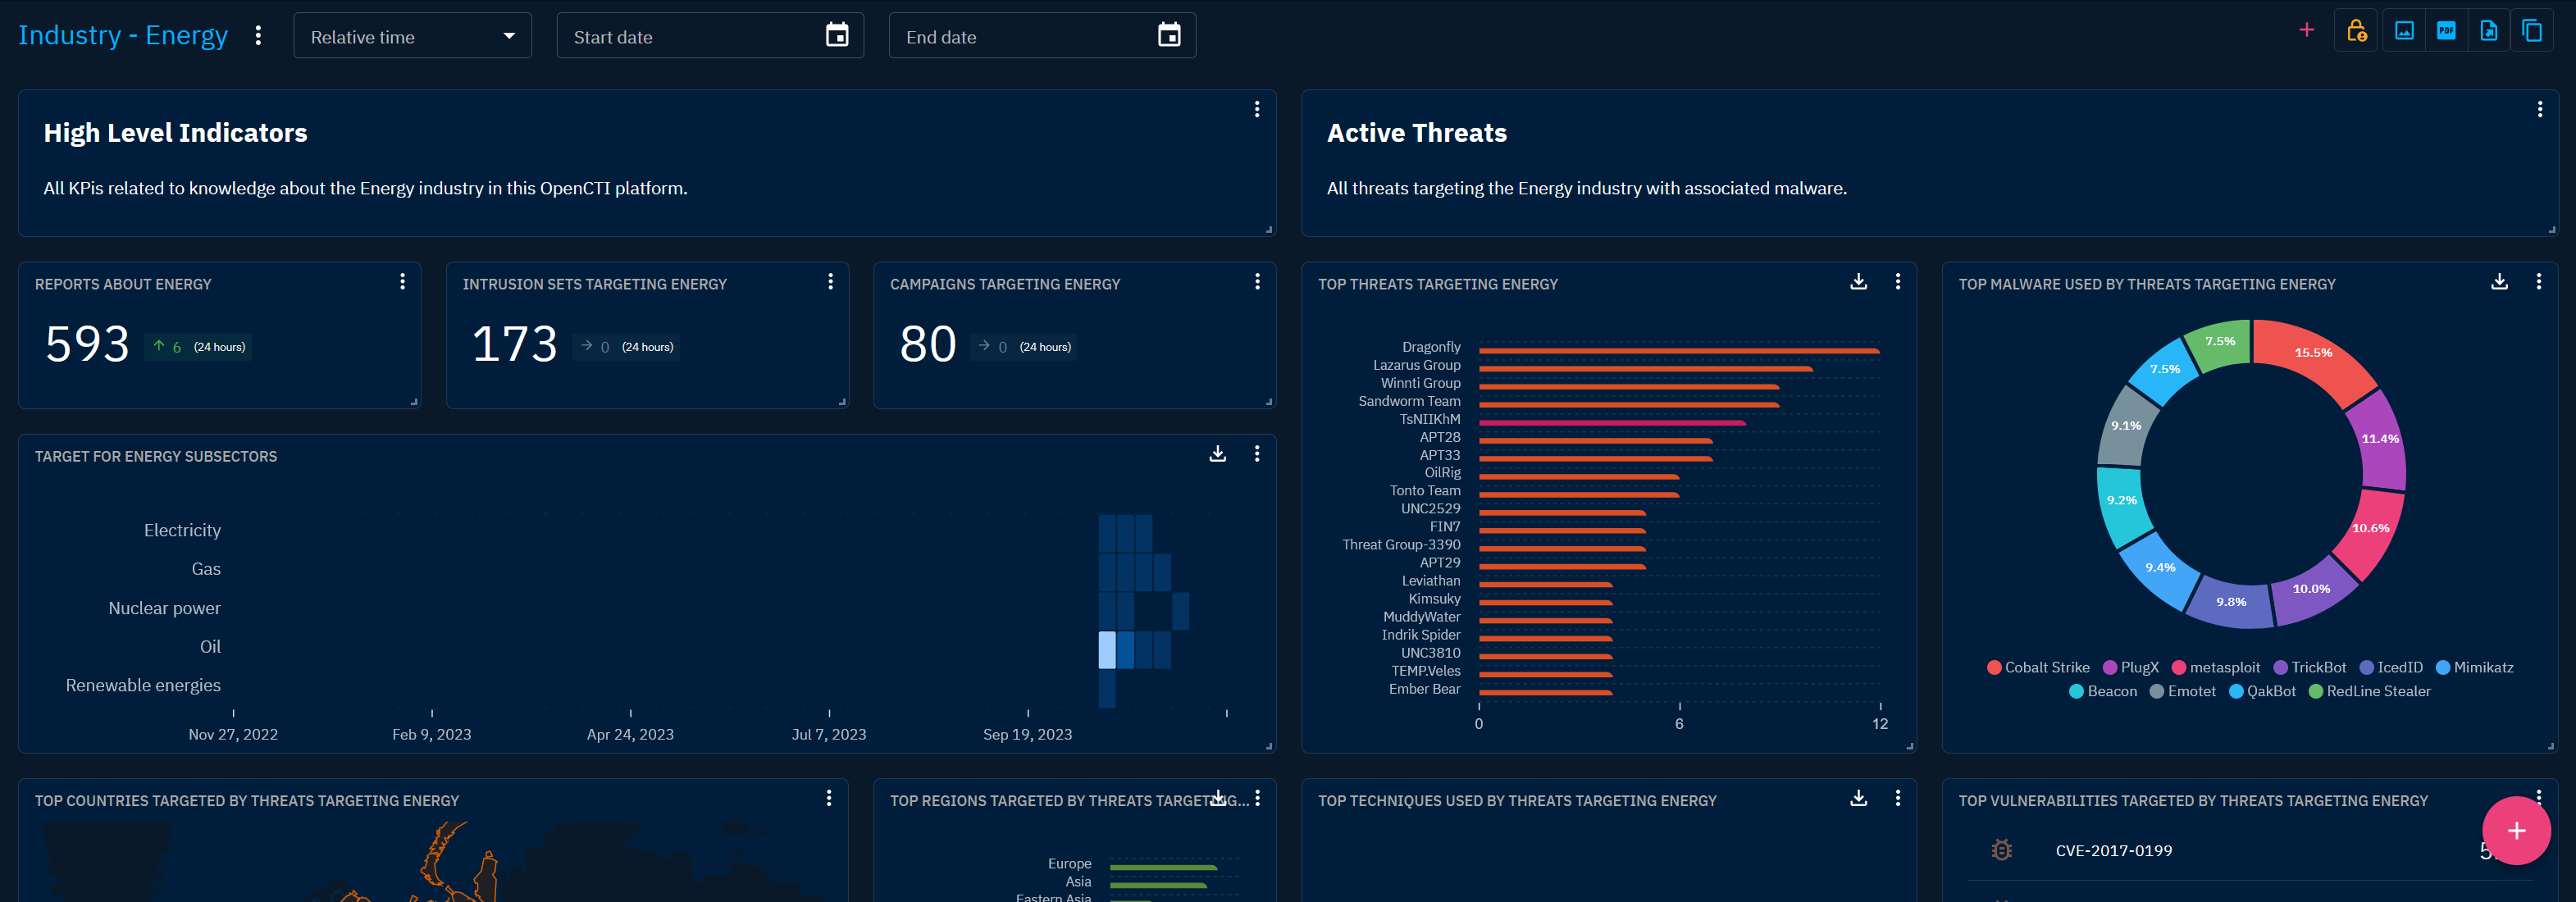Export dashboard to PDF
Viewport: 2576px width, 902px height.
coord(2446,32)
